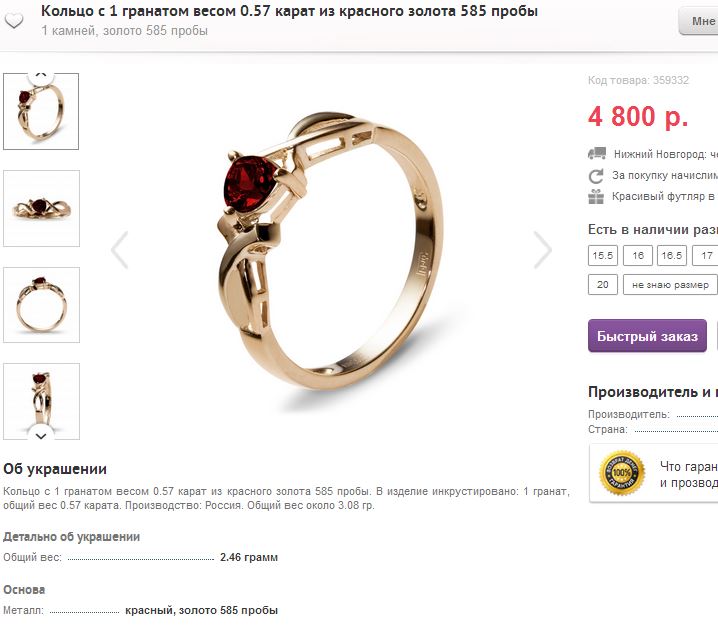Open the fourth thumbnail showing side view
The width and height of the screenshot is (718, 635).
pyautogui.click(x=41, y=402)
